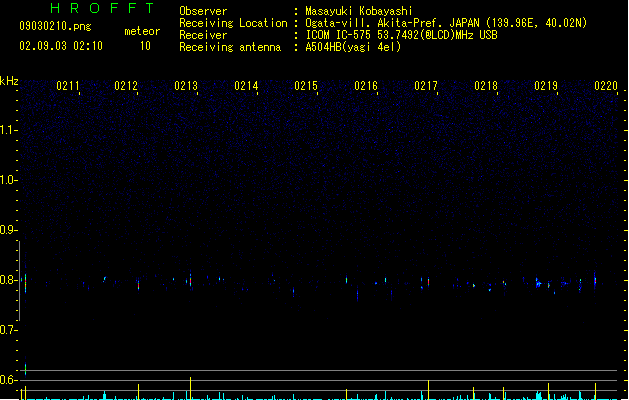Click the meteor echo just before 0217
629x400 pixels.
click(428, 282)
